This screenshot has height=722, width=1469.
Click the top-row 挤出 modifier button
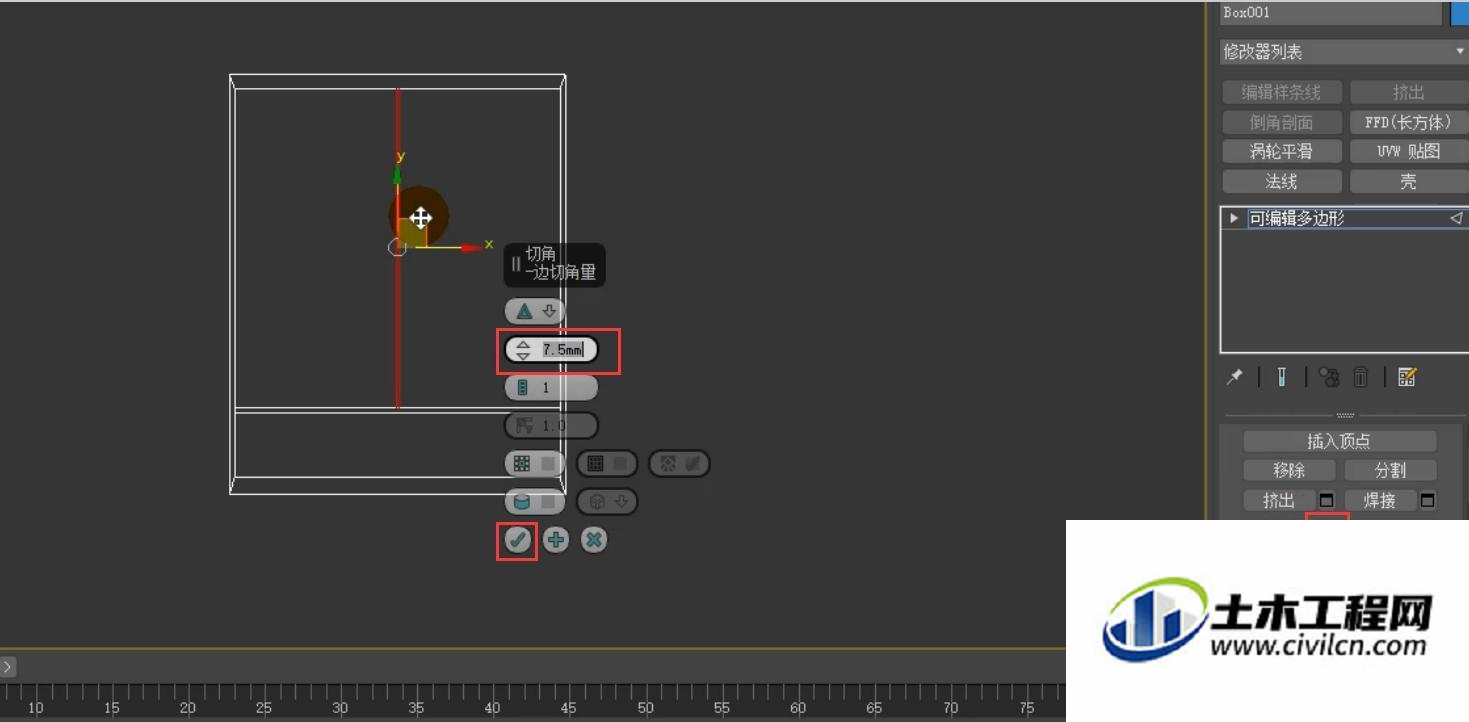(x=1408, y=92)
